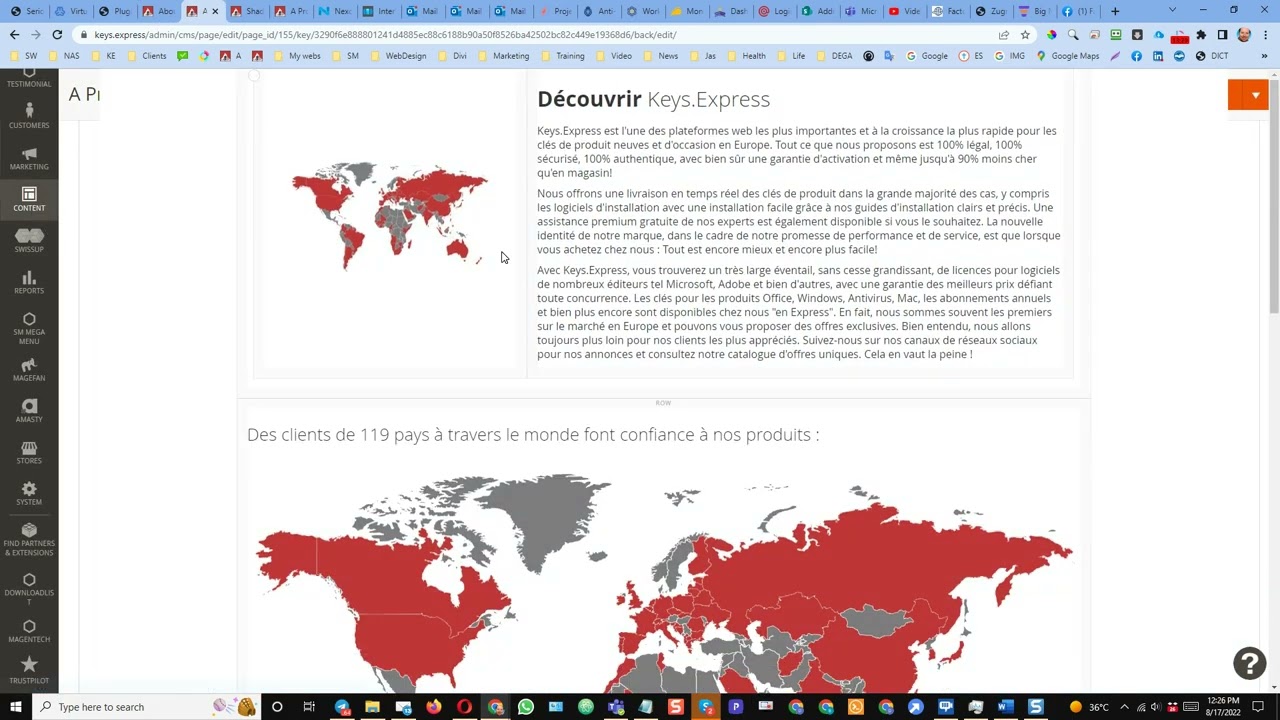This screenshot has width=1280, height=720.
Task: Click the Découvrir Keys.Express heading
Action: [x=653, y=99]
